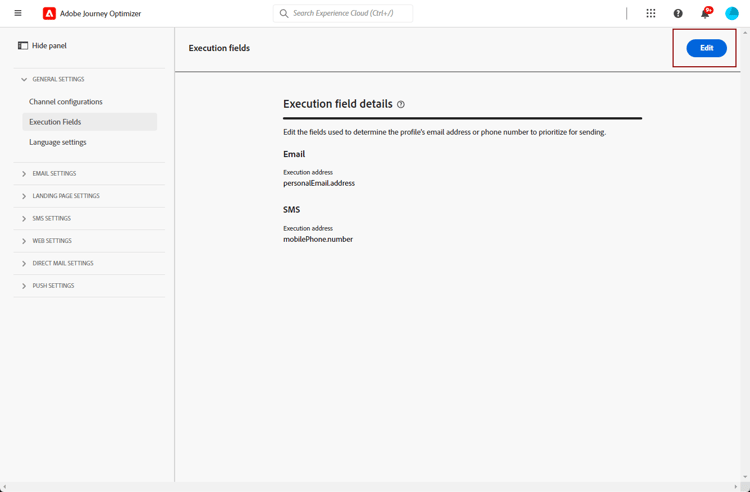Open the app switcher grid
Image resolution: width=750 pixels, height=492 pixels.
tap(651, 13)
